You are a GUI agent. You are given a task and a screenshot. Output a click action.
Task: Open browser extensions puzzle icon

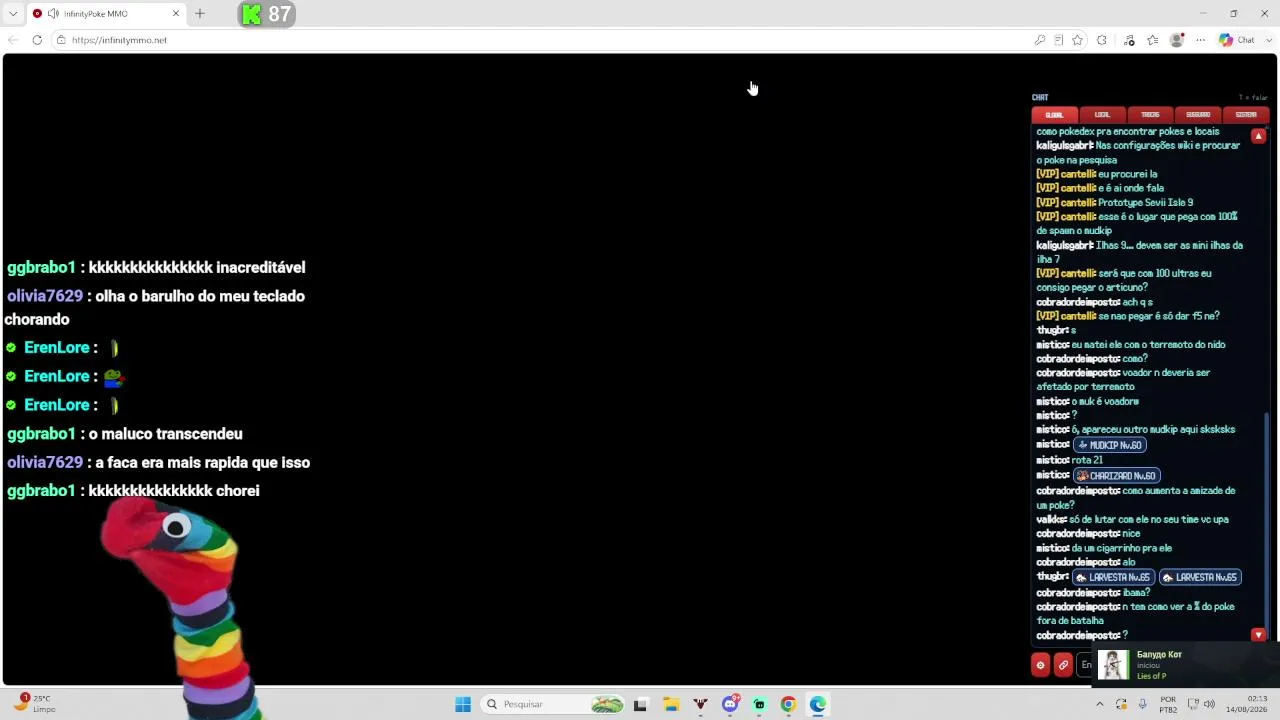(x=1102, y=40)
